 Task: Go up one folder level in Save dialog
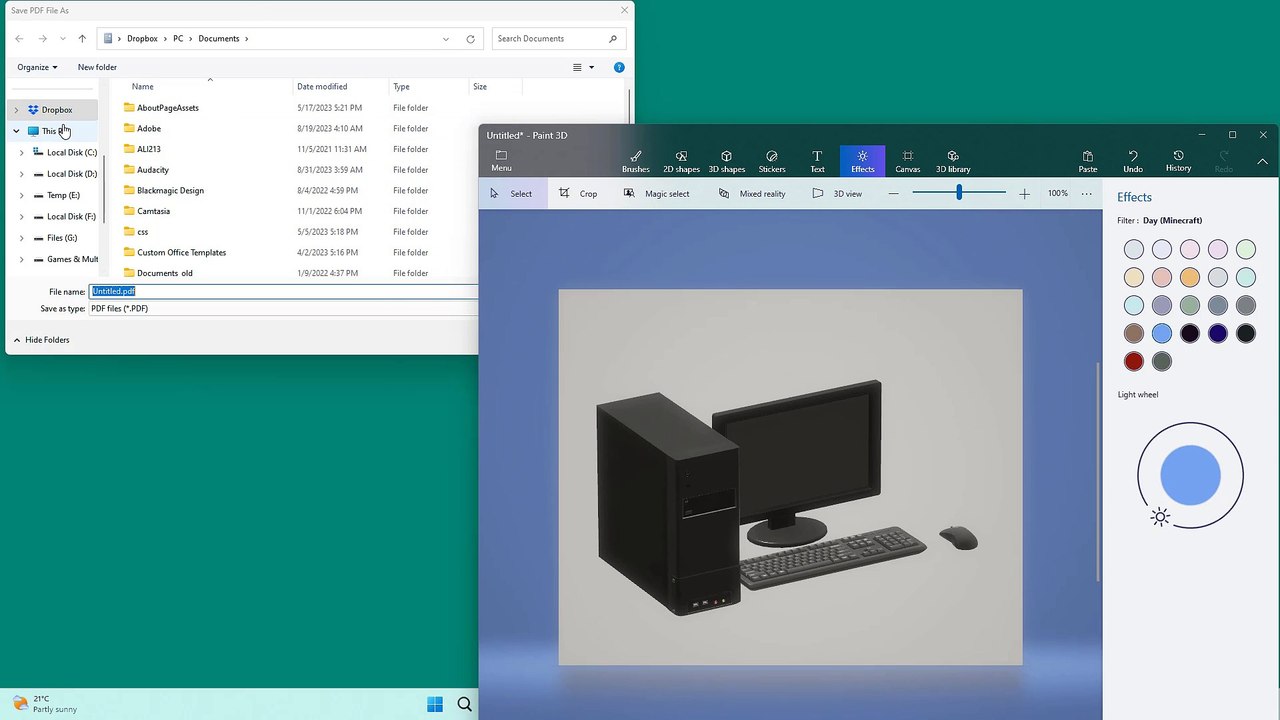82,39
